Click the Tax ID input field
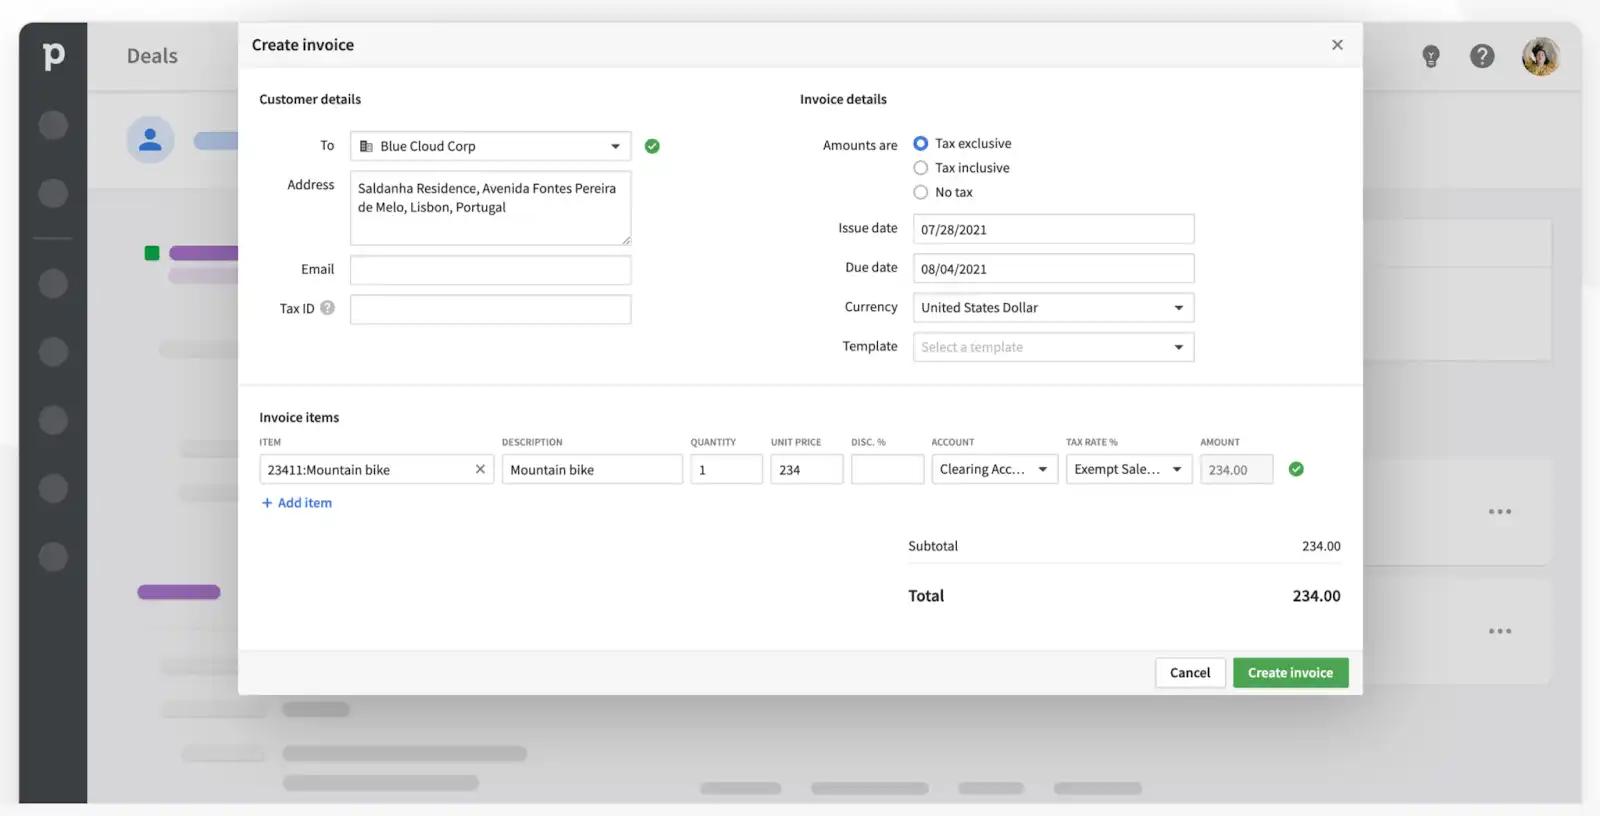The height and width of the screenshot is (816, 1600). click(x=490, y=309)
